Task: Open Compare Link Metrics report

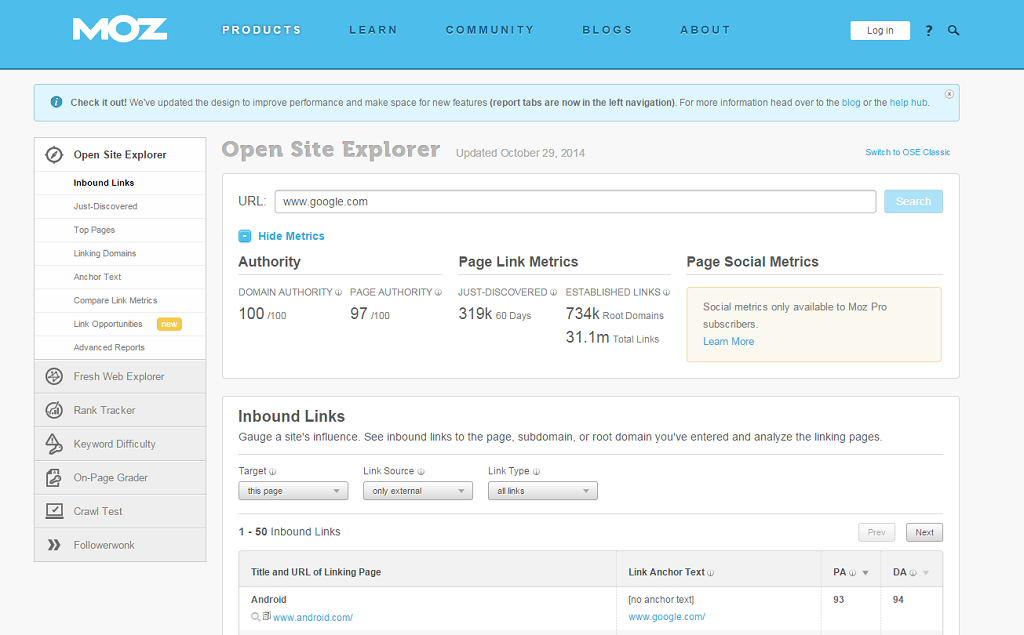Action: point(115,301)
